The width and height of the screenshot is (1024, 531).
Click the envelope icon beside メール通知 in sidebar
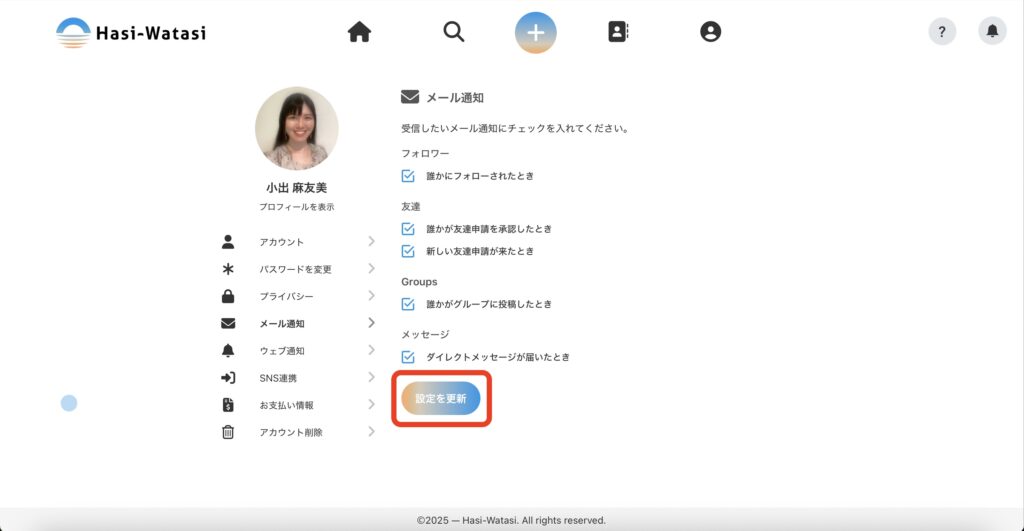228,323
